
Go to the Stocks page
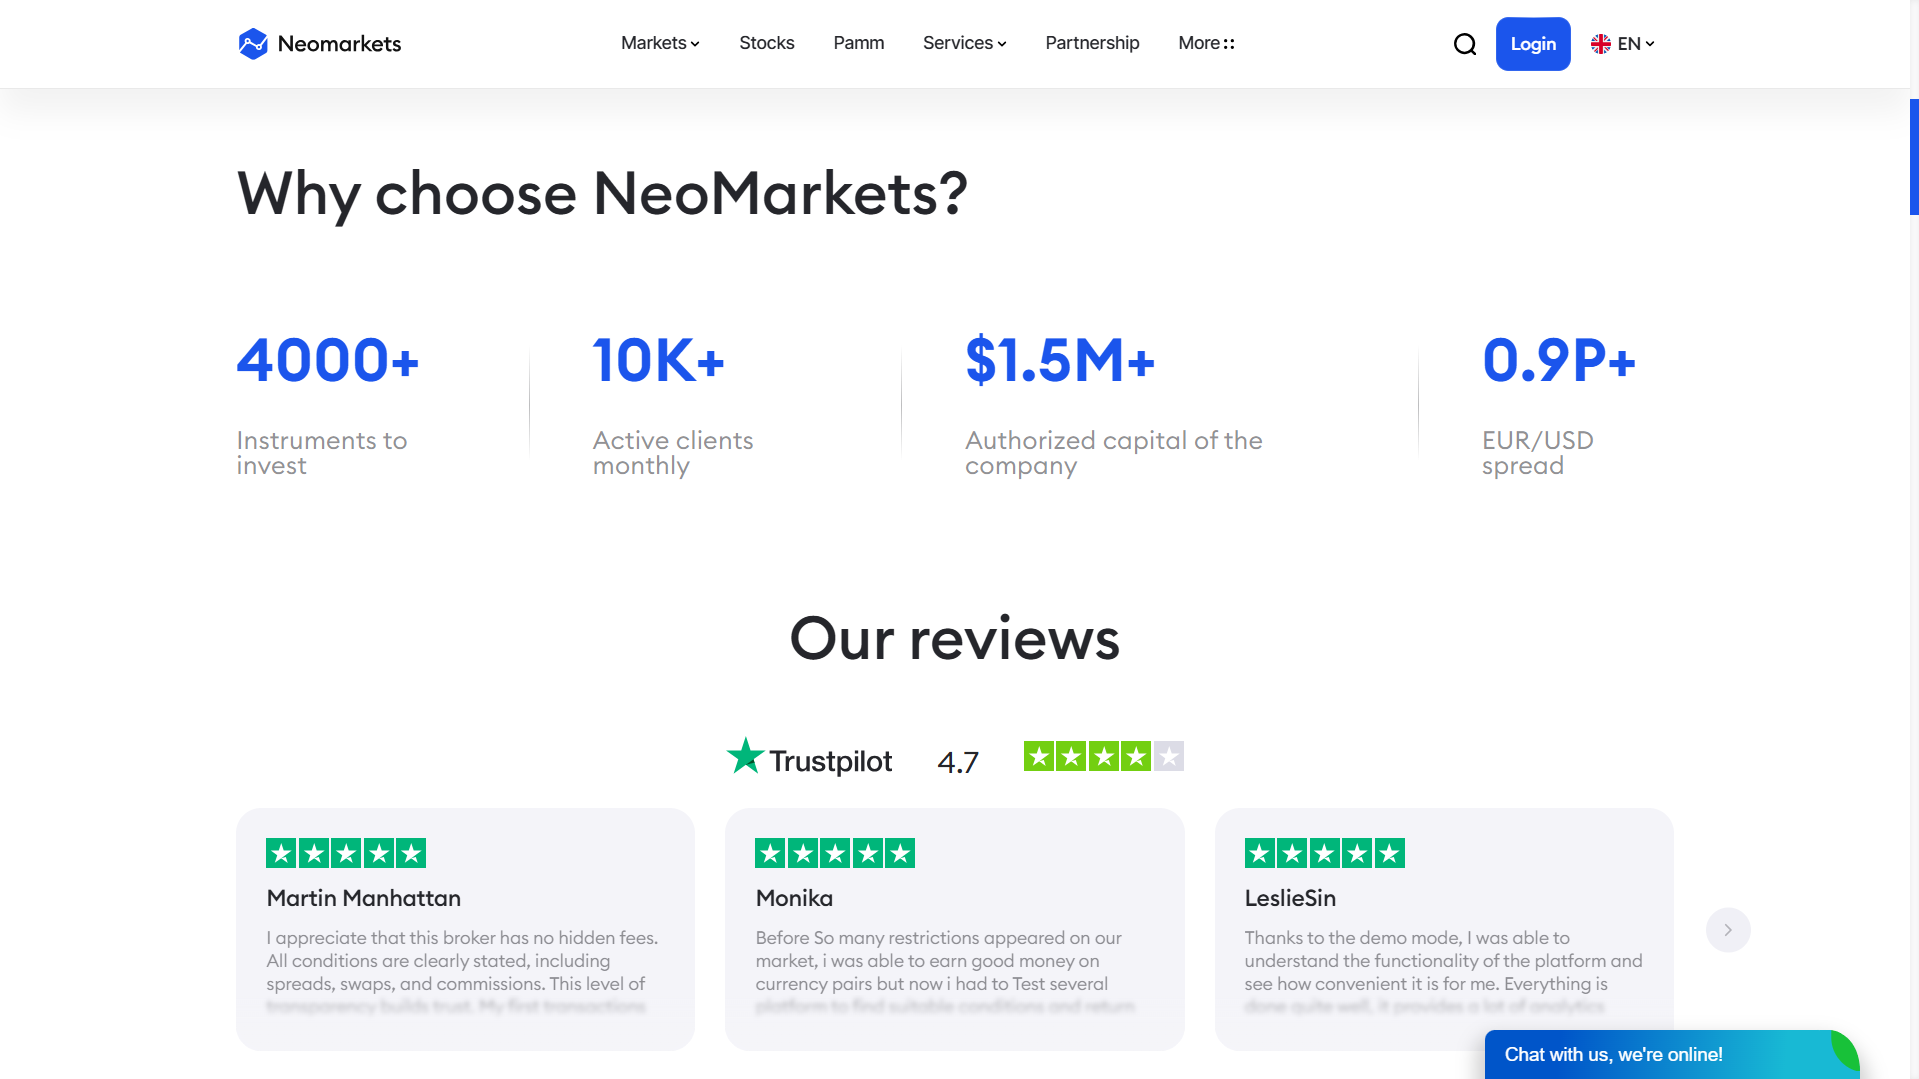767,43
